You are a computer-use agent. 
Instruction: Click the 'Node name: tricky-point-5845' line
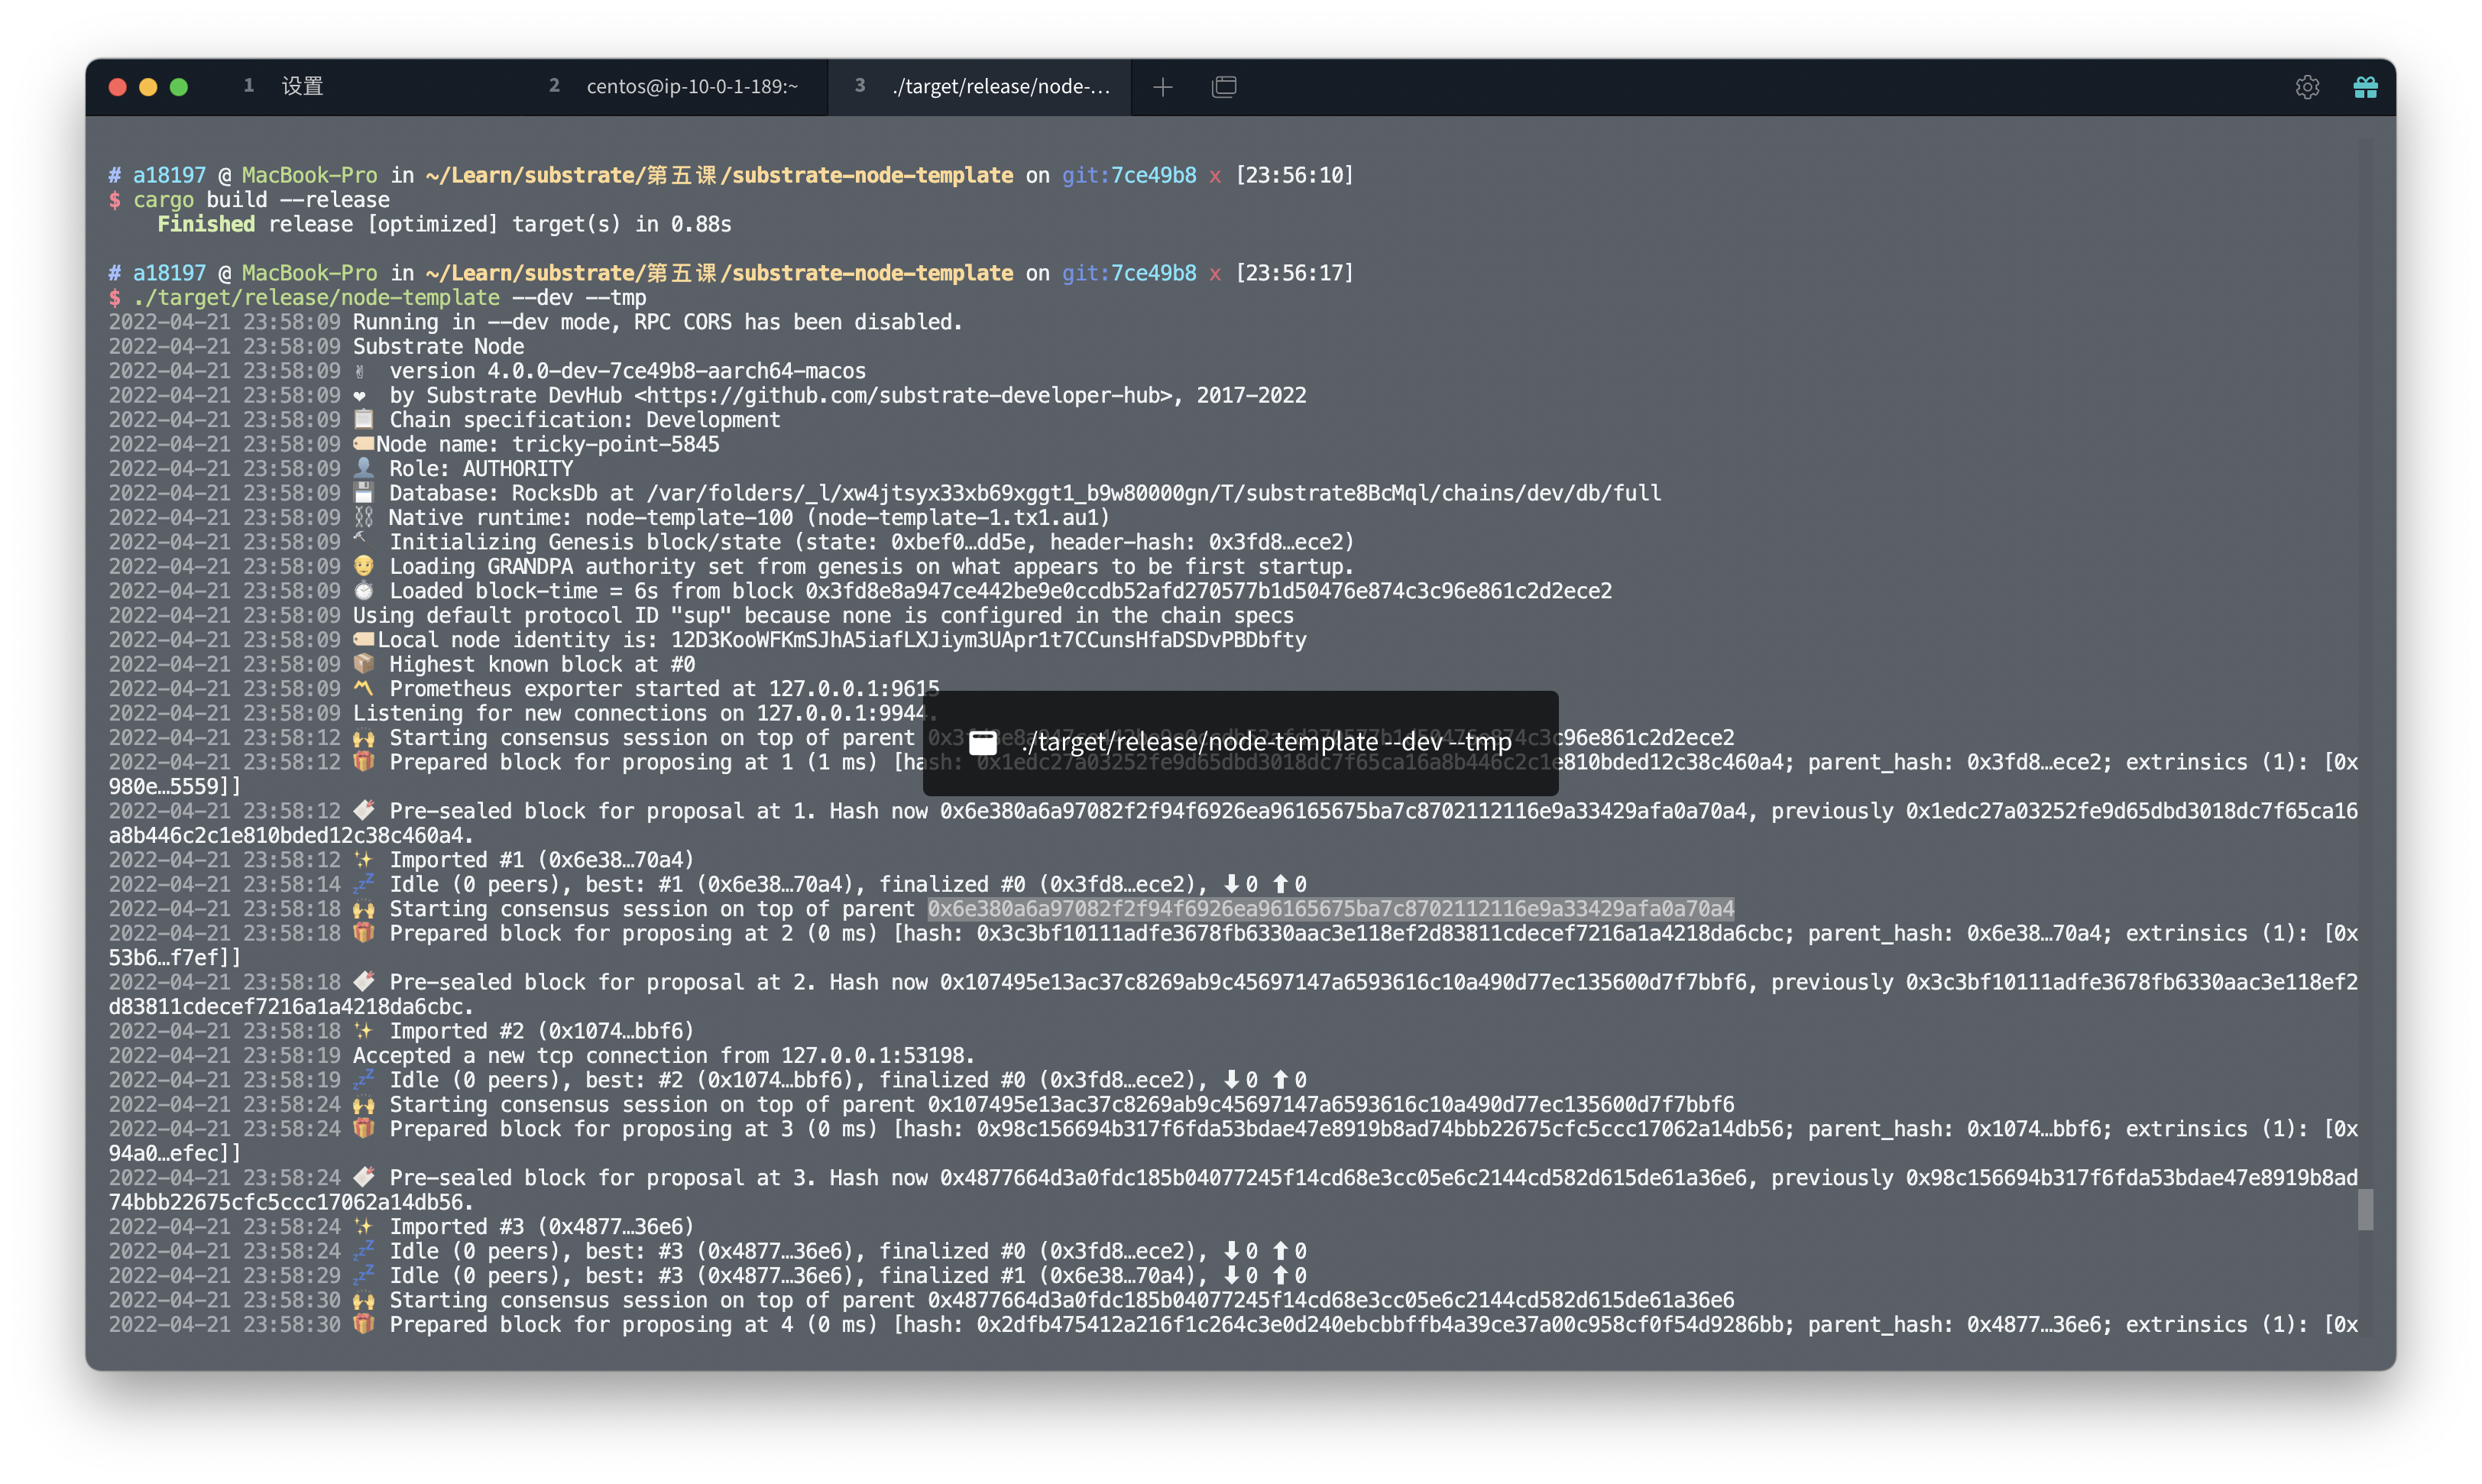547,444
